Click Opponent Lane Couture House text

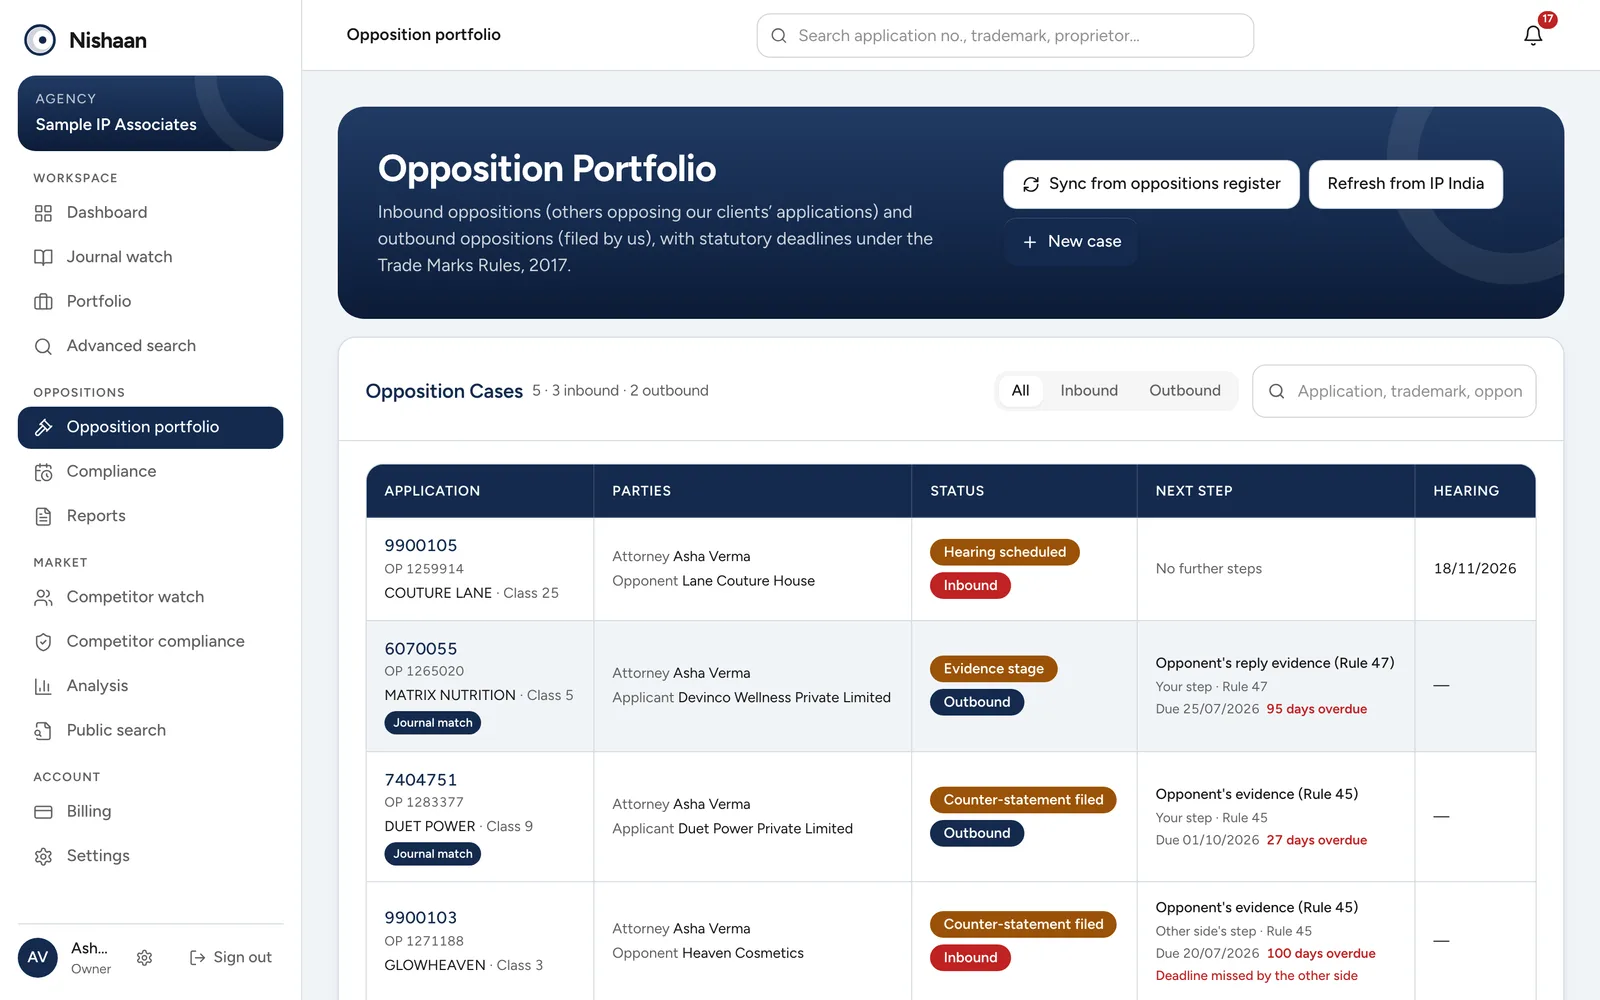coord(713,581)
